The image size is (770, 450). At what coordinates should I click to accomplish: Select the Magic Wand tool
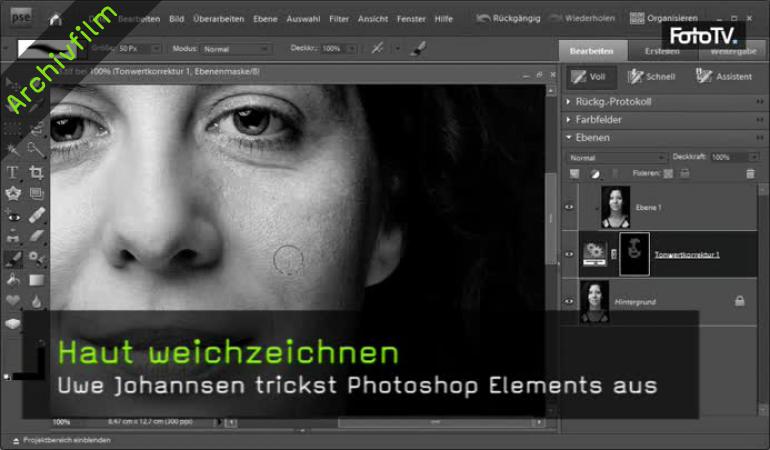[x=12, y=149]
